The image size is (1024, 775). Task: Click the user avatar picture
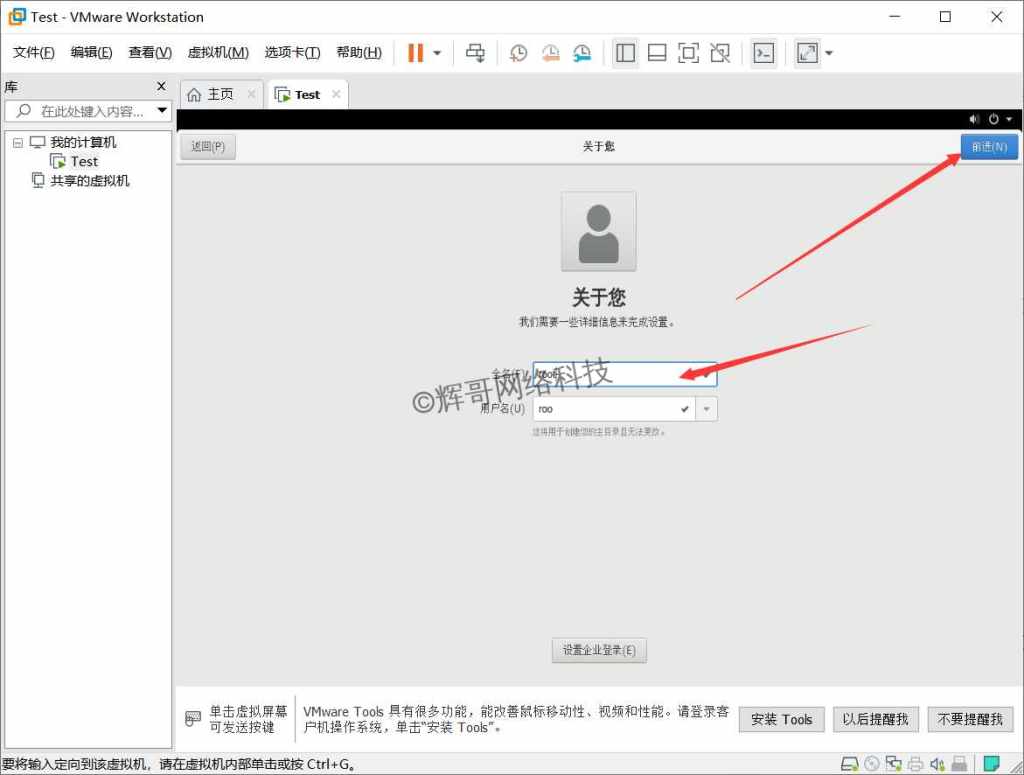598,231
